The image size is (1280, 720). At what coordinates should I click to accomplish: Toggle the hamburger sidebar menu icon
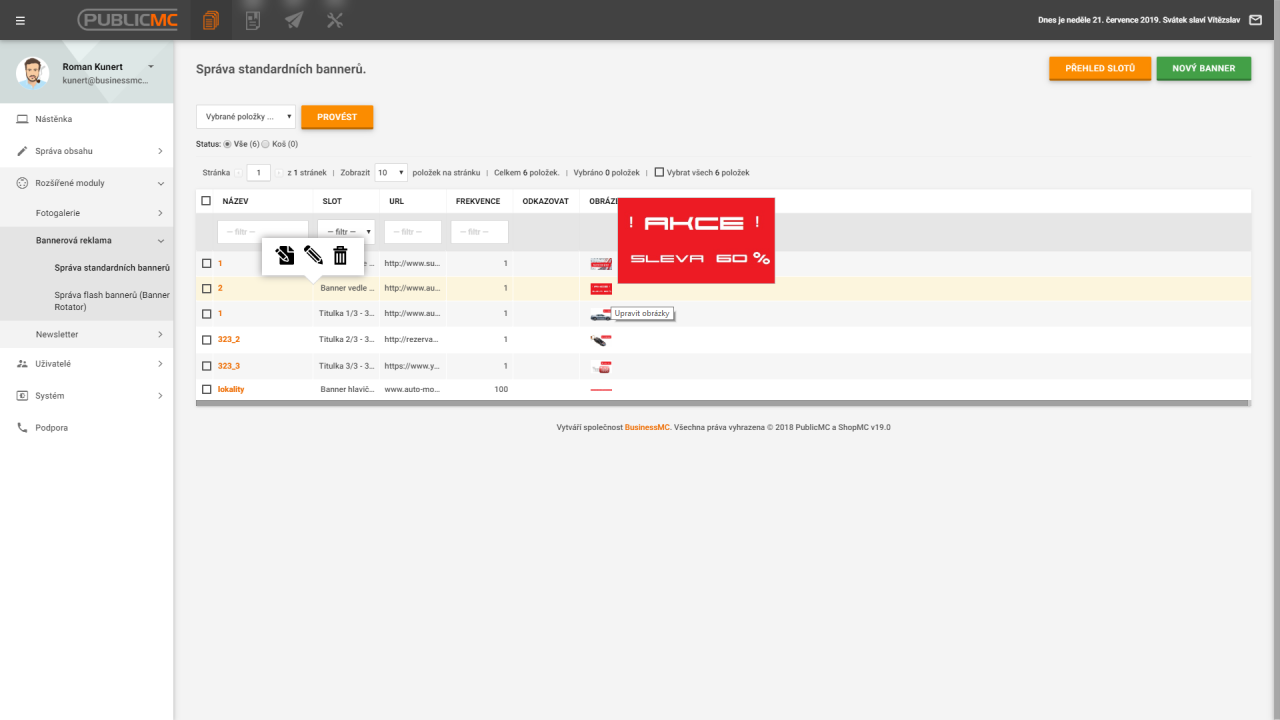pyautogui.click(x=20, y=20)
